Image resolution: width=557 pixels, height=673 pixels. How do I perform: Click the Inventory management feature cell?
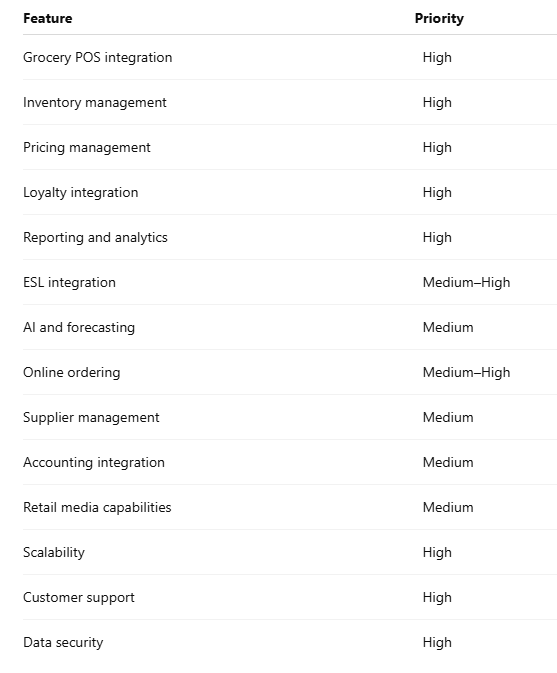[94, 103]
